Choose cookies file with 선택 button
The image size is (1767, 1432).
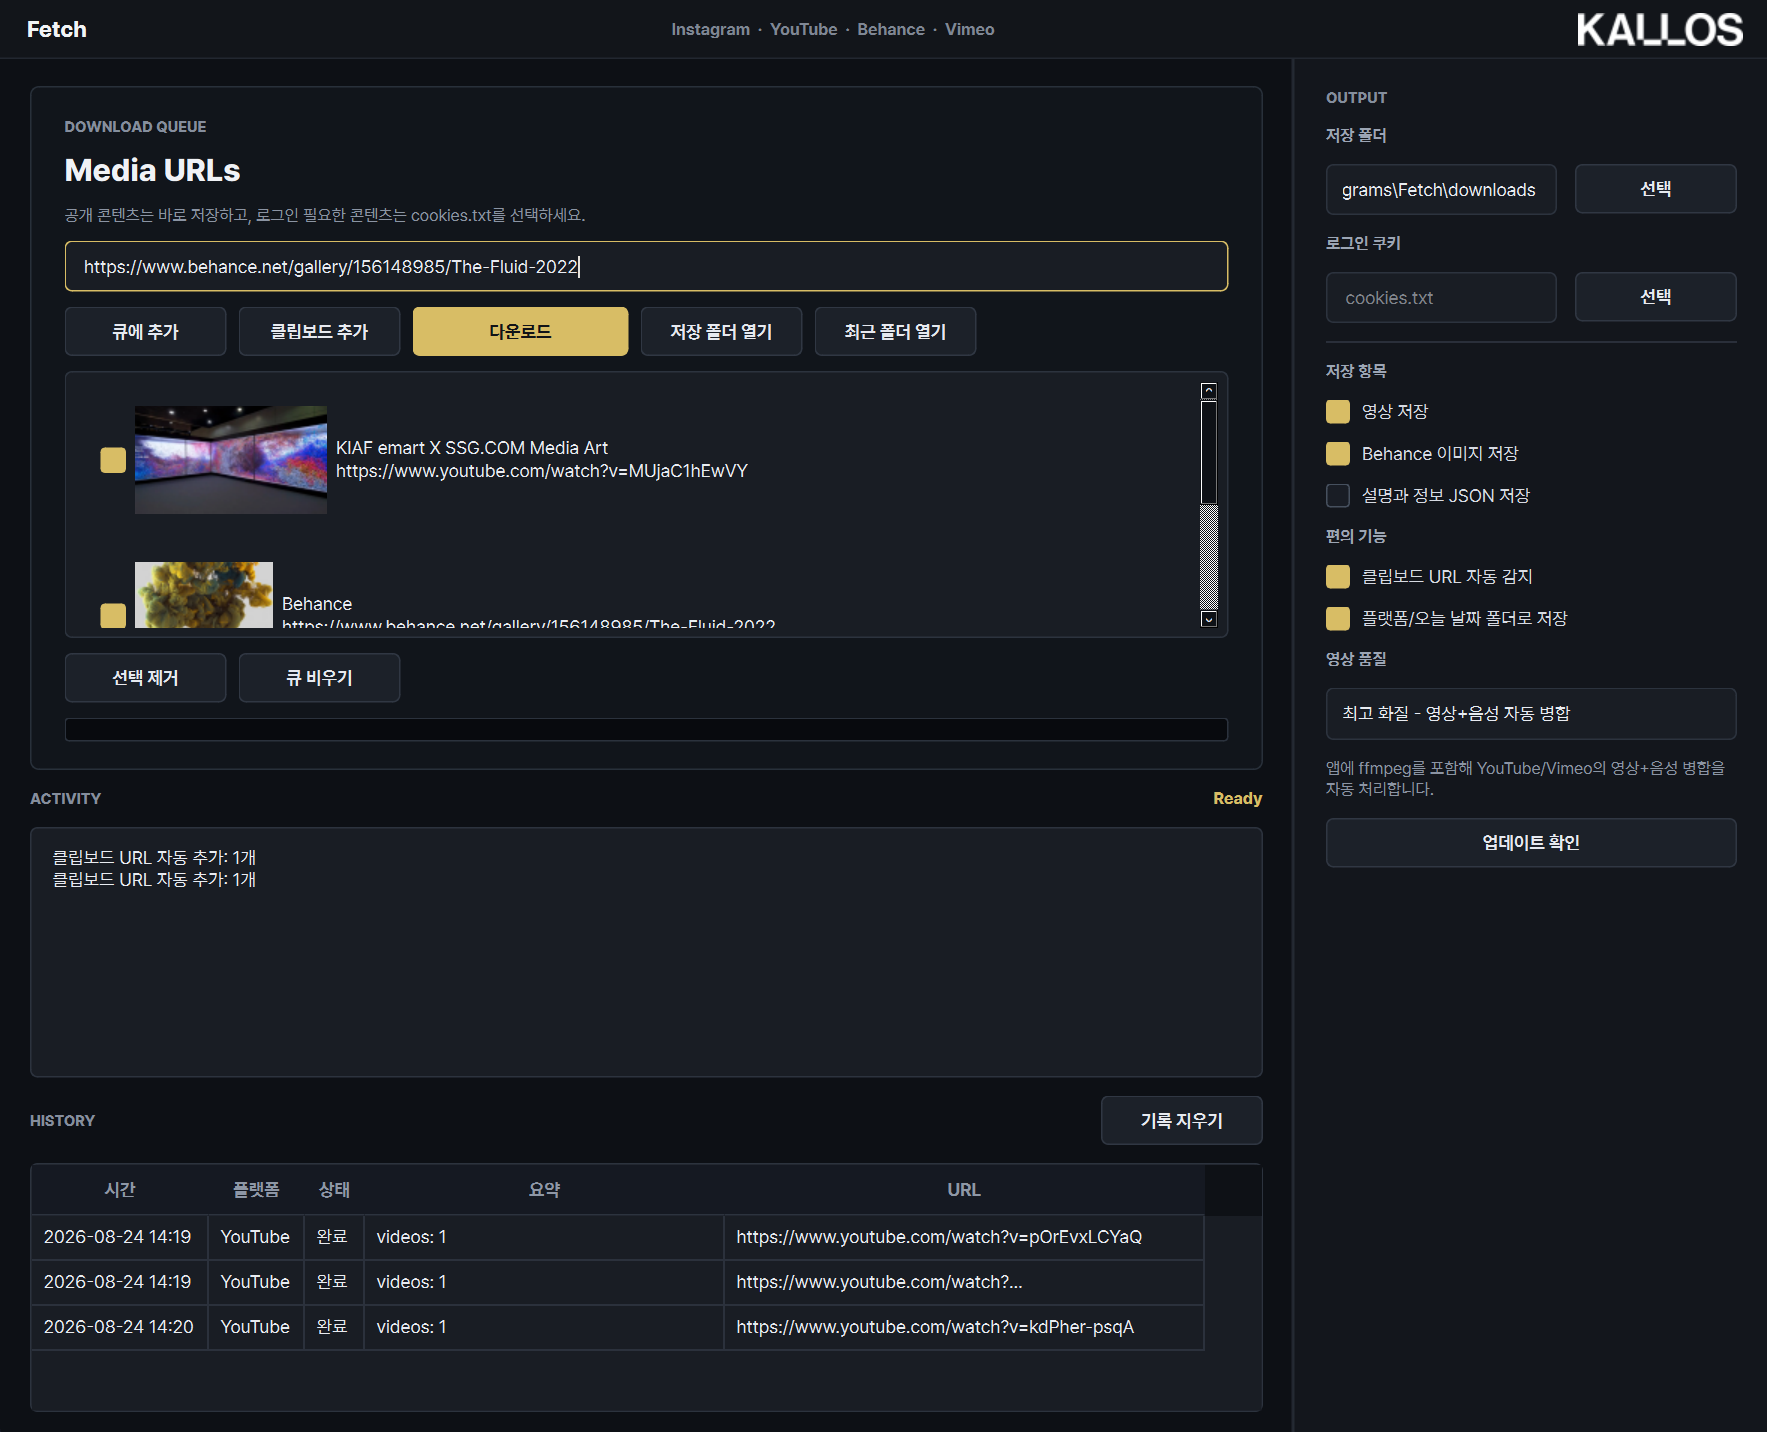1655,297
